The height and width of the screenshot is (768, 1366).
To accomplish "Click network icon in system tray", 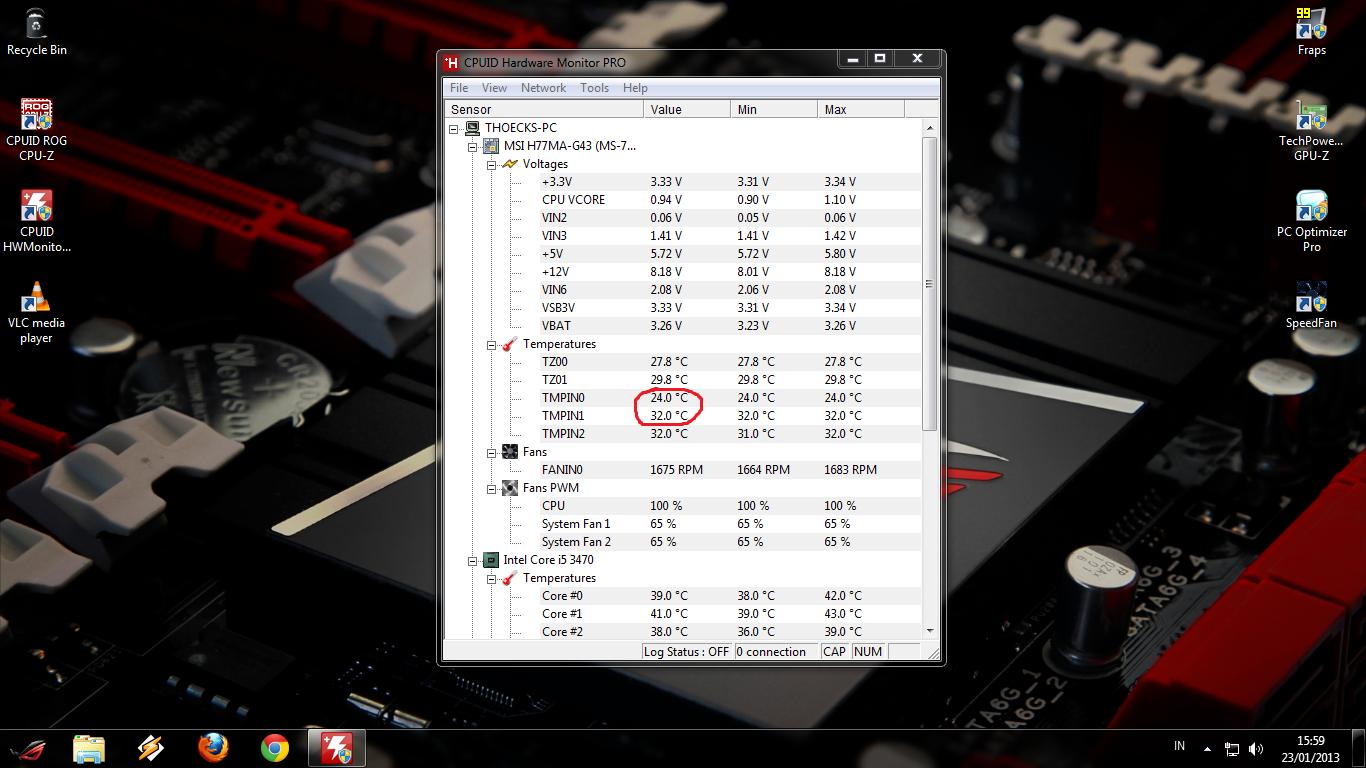I will tap(1232, 749).
